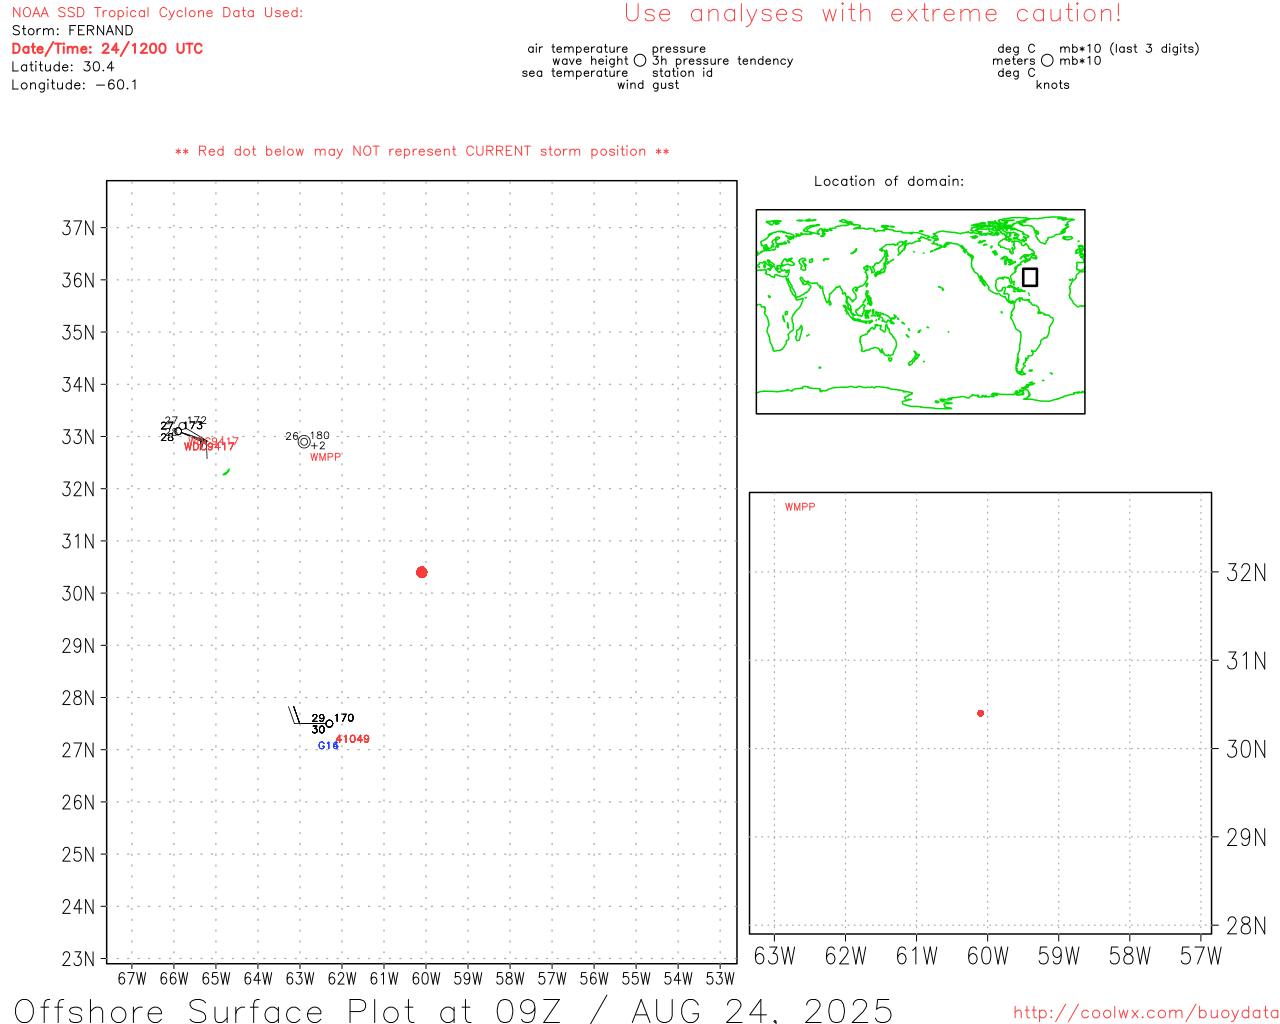Click the wind barb flags at buoy 41049
Screen dimensions: 1280x1024
296,715
